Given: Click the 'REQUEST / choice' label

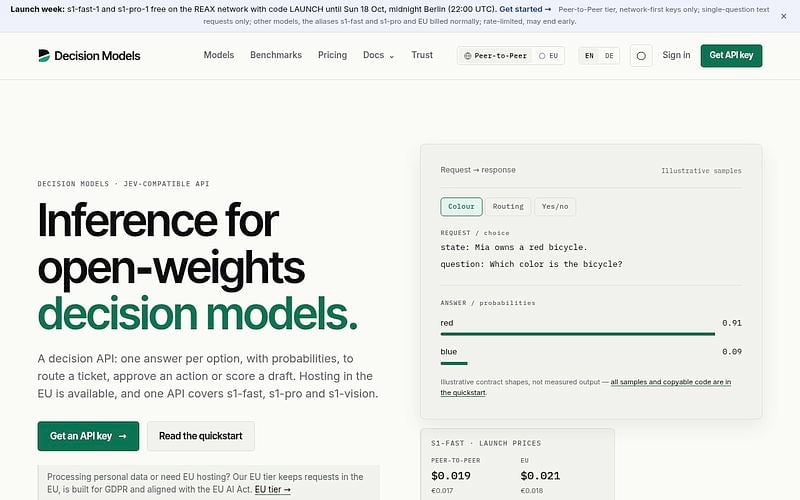Looking at the screenshot, I should (475, 233).
